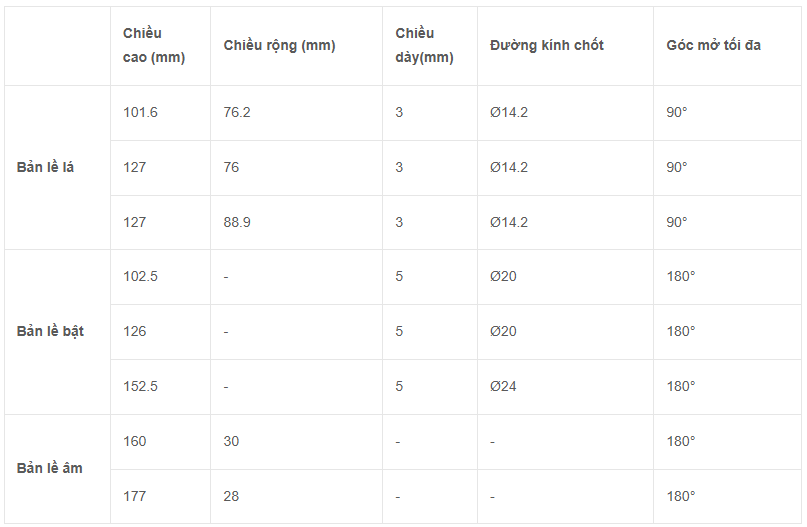807x527 pixels.
Task: Click the cell with height 160
Action: pyautogui.click(x=160, y=442)
